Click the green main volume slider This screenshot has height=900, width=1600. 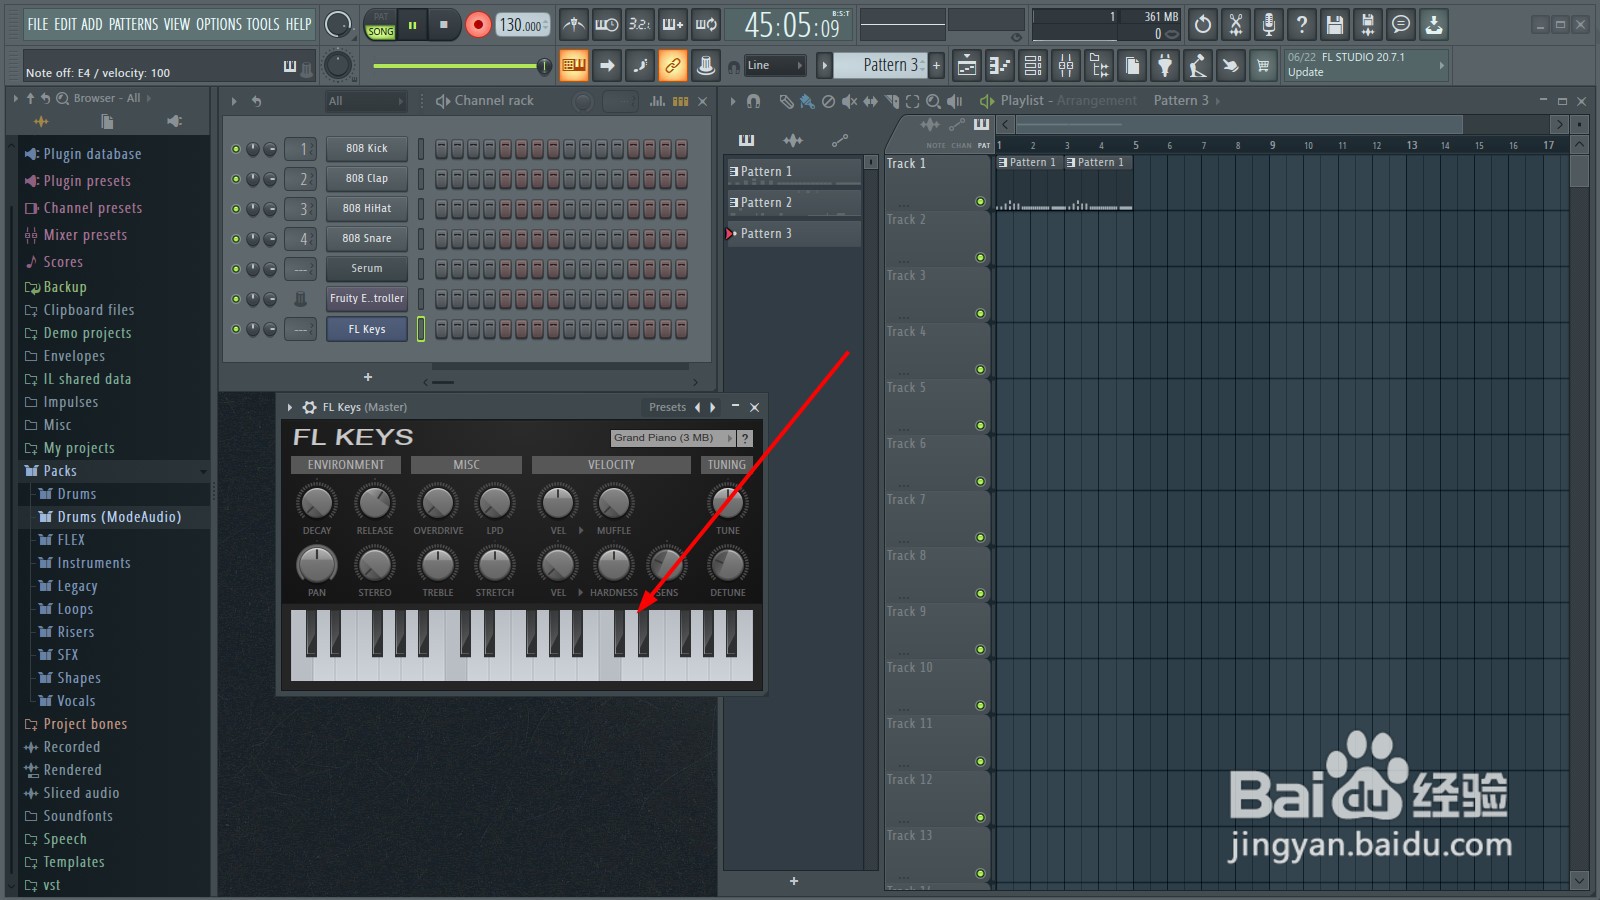click(x=460, y=66)
